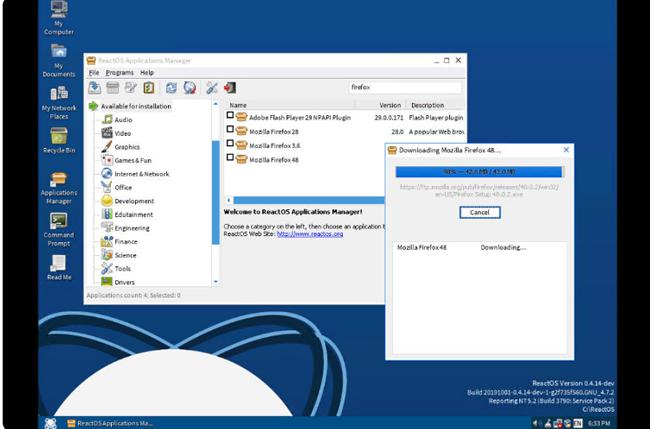Open the Programs menu

point(120,73)
